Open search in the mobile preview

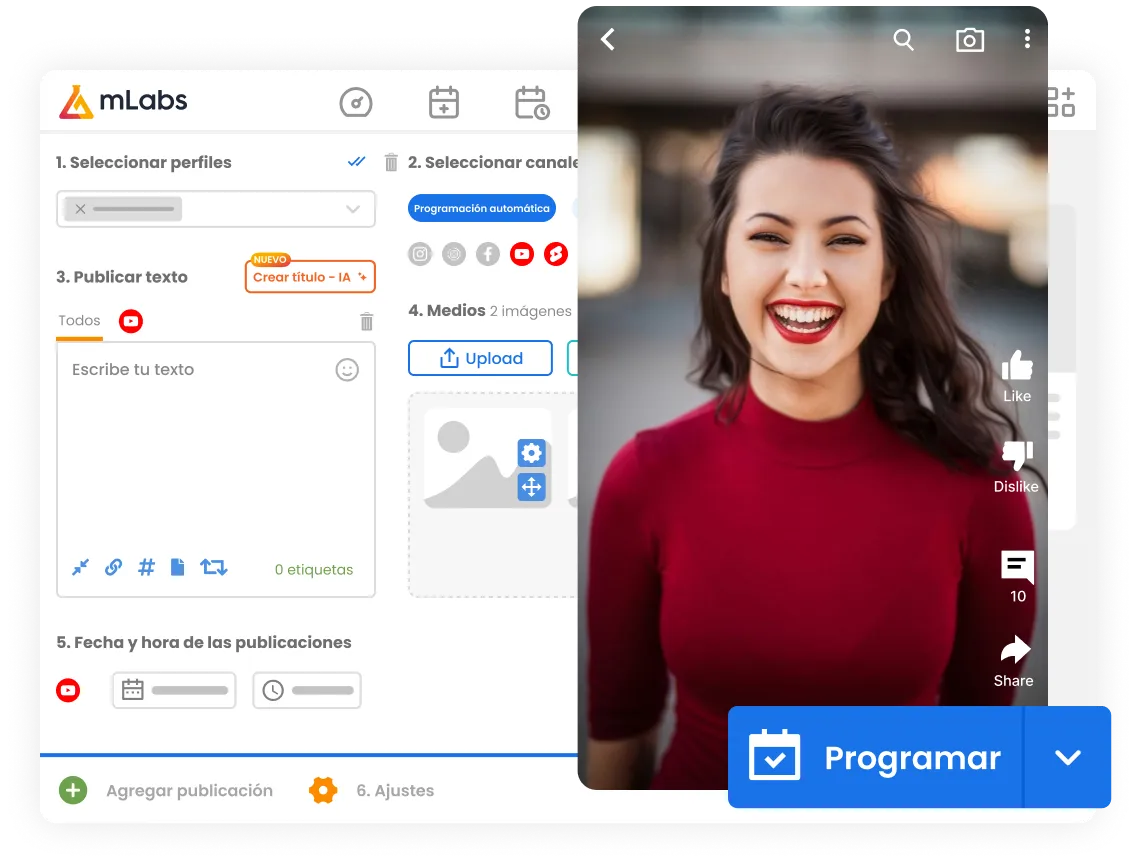click(x=903, y=40)
